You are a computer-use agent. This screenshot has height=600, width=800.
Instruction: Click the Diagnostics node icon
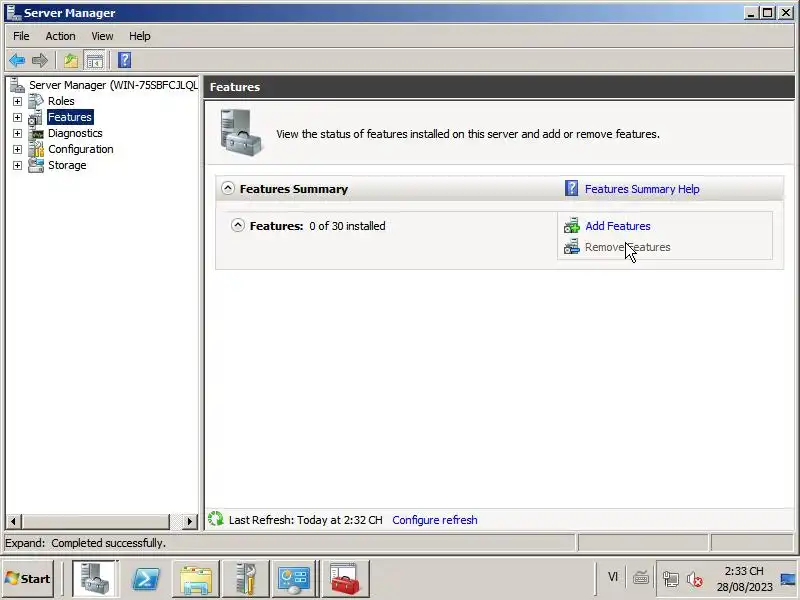(36, 133)
